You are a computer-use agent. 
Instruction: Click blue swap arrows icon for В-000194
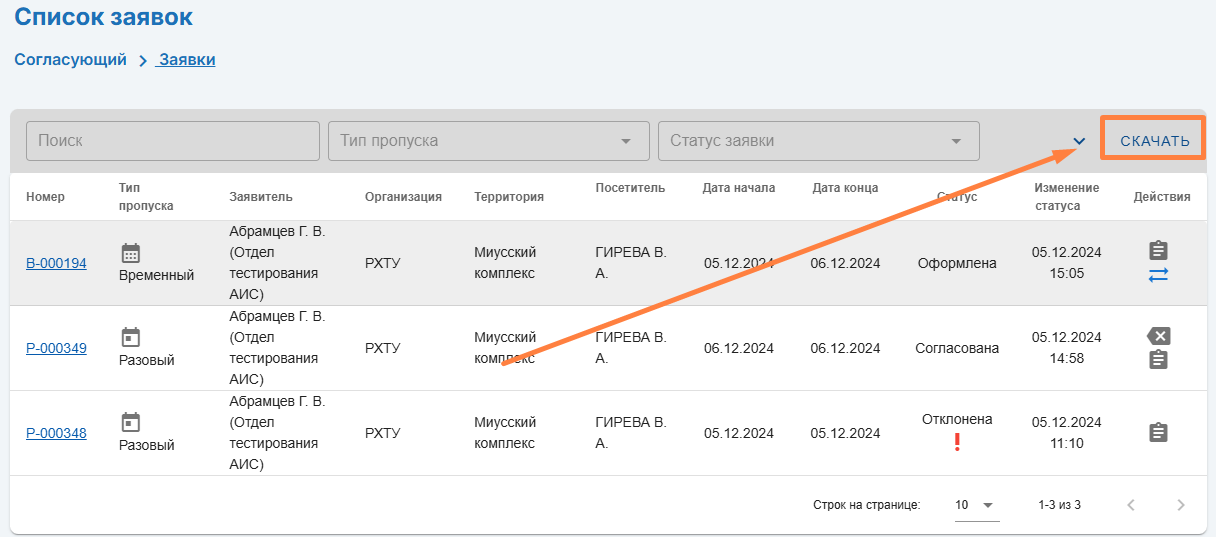click(x=1158, y=275)
